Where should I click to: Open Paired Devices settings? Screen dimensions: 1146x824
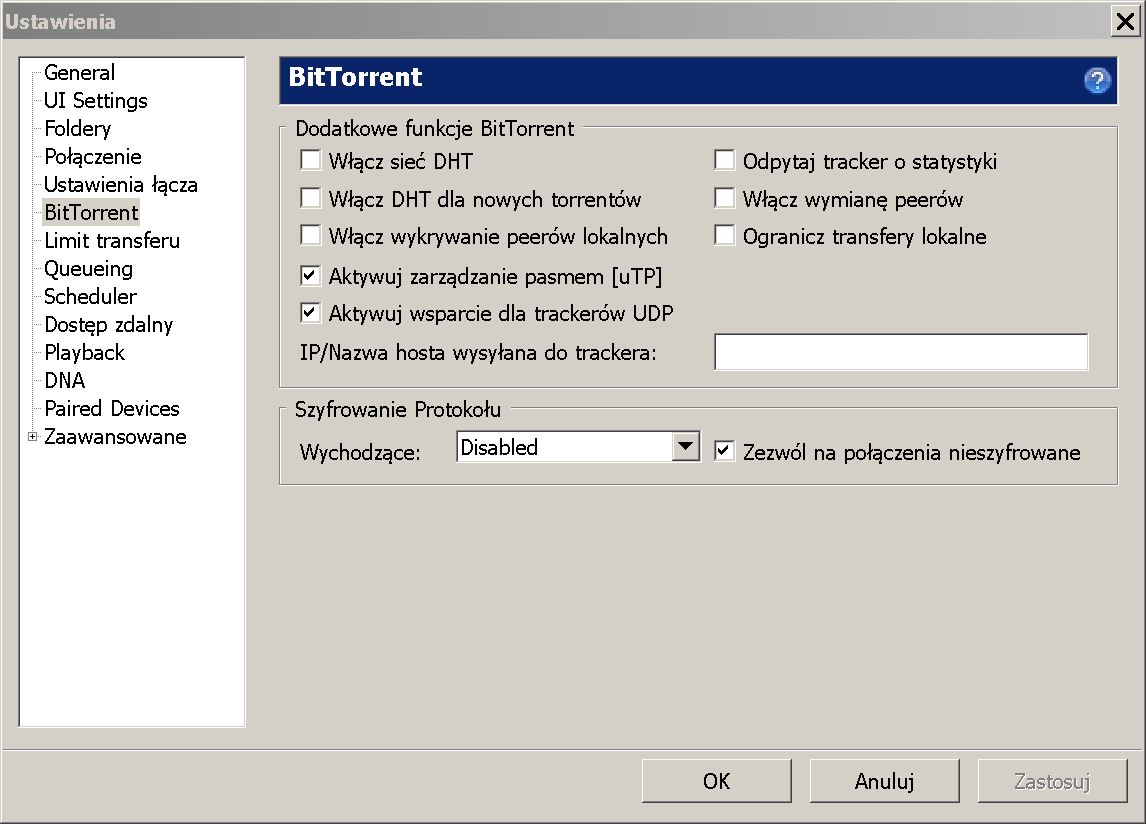point(112,408)
